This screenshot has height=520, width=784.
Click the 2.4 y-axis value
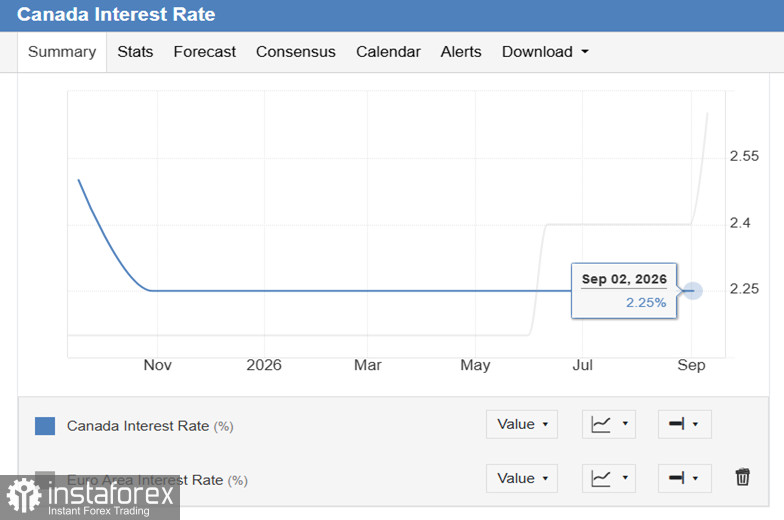pyautogui.click(x=740, y=222)
